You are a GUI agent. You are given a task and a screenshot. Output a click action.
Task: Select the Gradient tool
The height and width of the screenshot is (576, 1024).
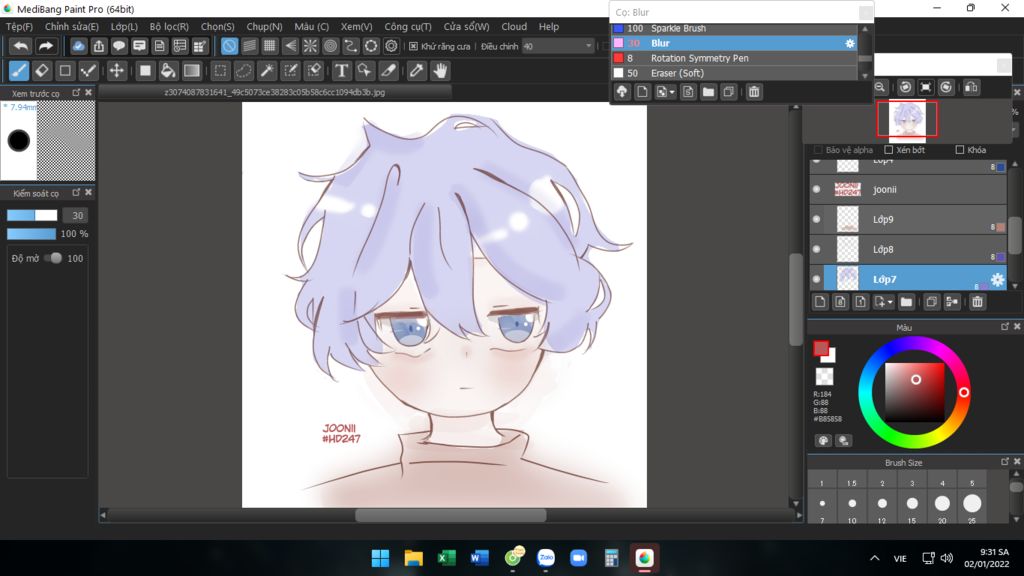click(x=191, y=71)
